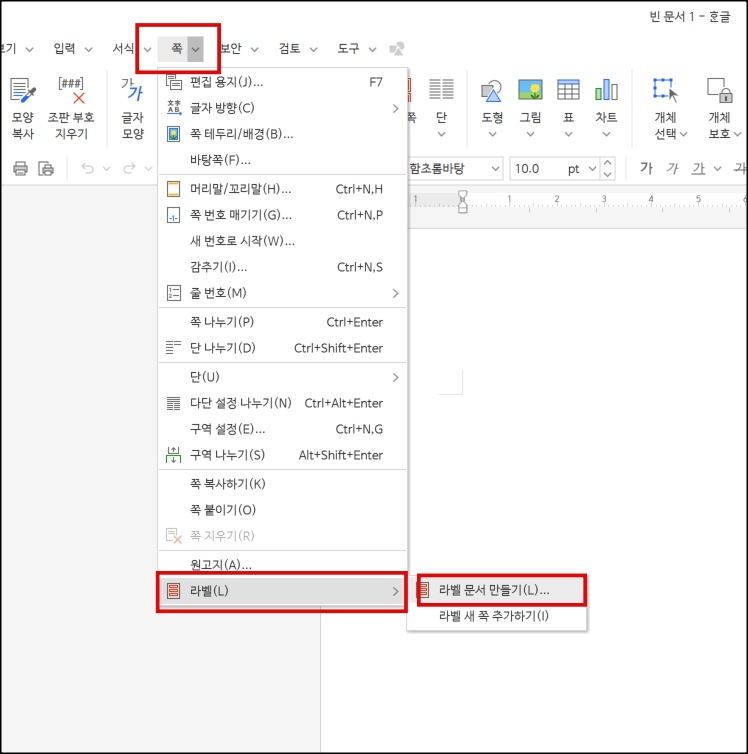Select 쪽 테두리/배경(B) menu item
The width and height of the screenshot is (748, 754).
coord(283,134)
